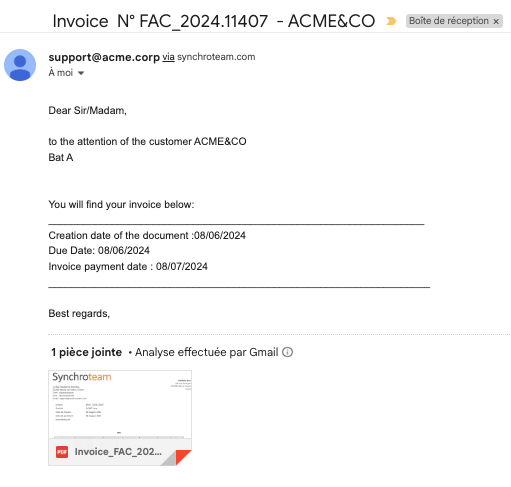Click synchroteam.com next to sender
511x487 pixels.
coord(216,57)
